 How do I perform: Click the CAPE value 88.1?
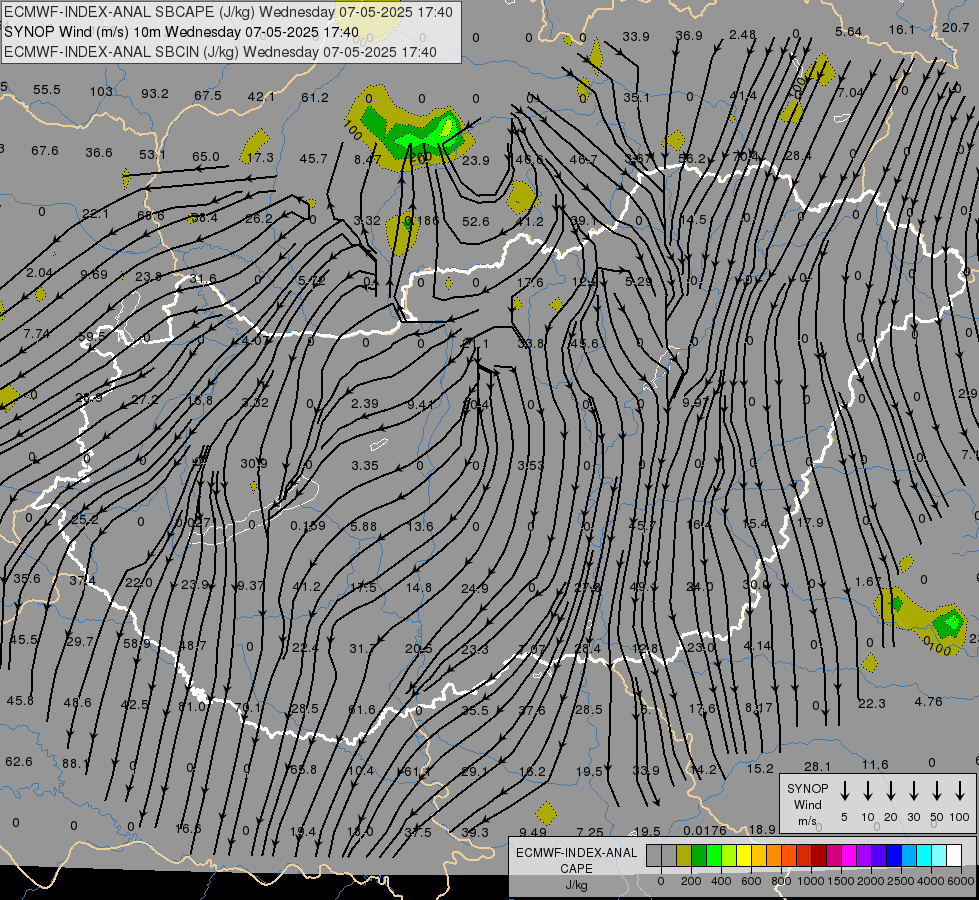tap(76, 763)
